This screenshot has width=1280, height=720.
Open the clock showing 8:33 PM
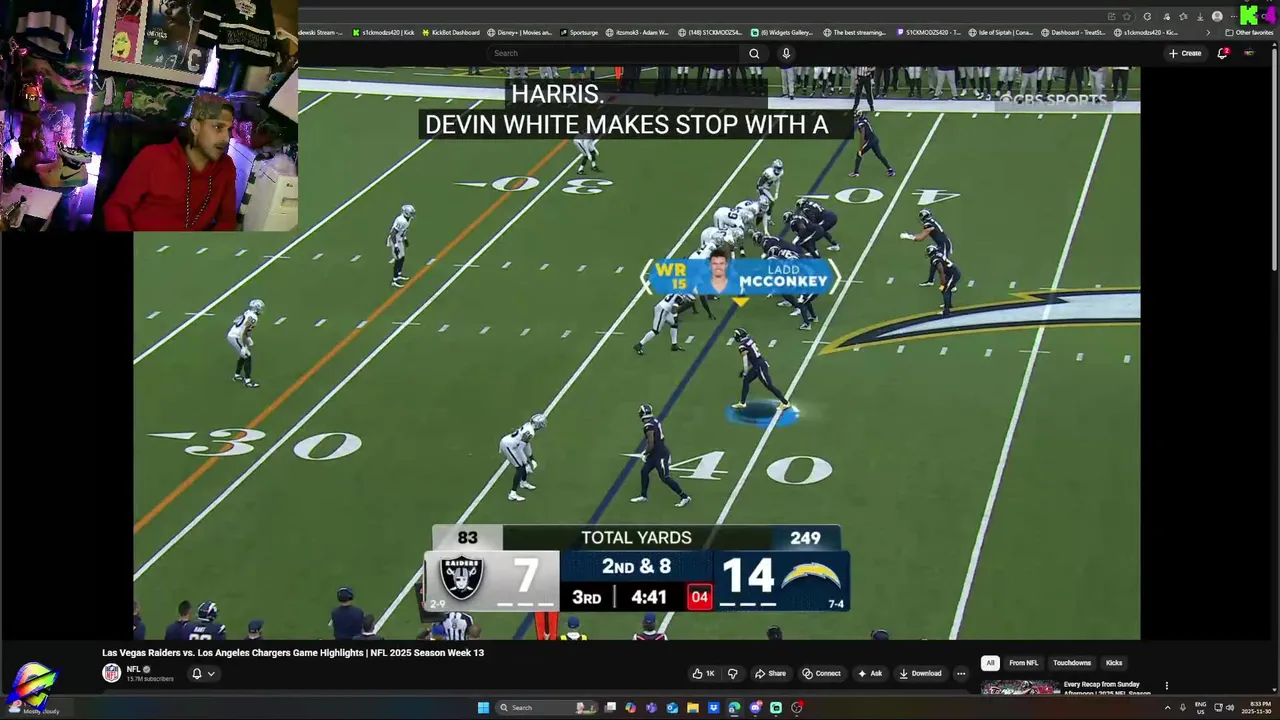1258,708
